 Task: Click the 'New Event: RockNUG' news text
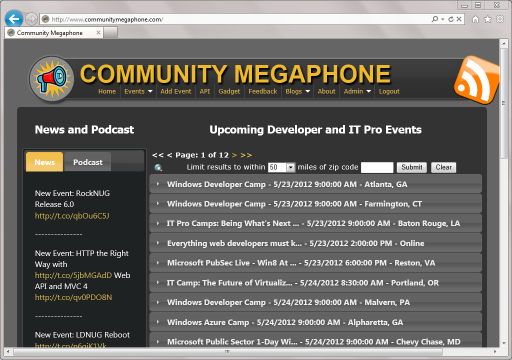tap(72, 199)
